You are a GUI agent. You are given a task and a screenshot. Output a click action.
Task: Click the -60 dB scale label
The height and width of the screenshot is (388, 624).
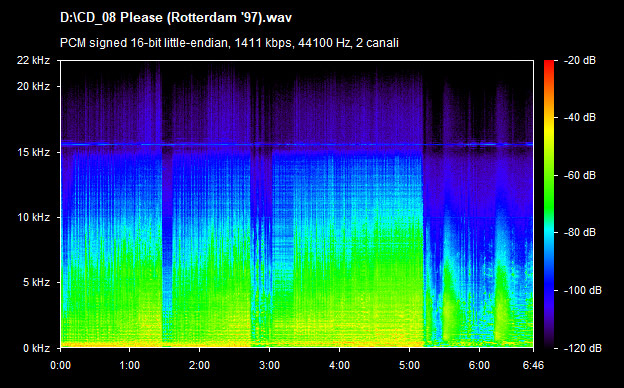pyautogui.click(x=580, y=175)
